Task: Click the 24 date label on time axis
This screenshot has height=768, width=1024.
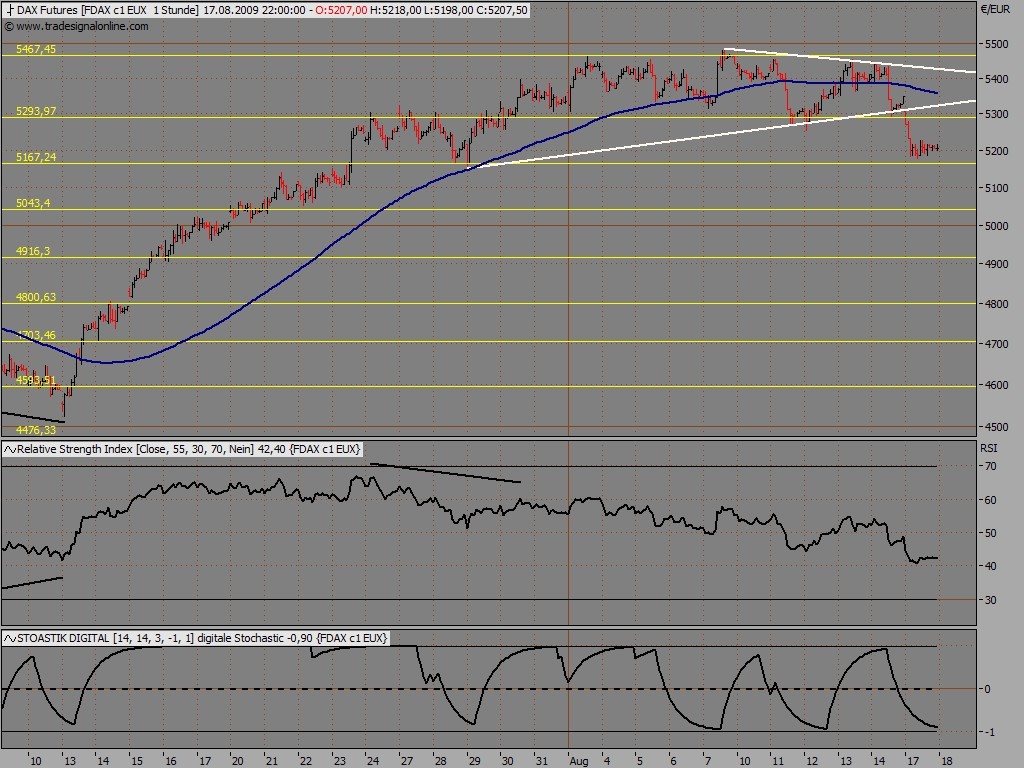Action: click(x=372, y=761)
